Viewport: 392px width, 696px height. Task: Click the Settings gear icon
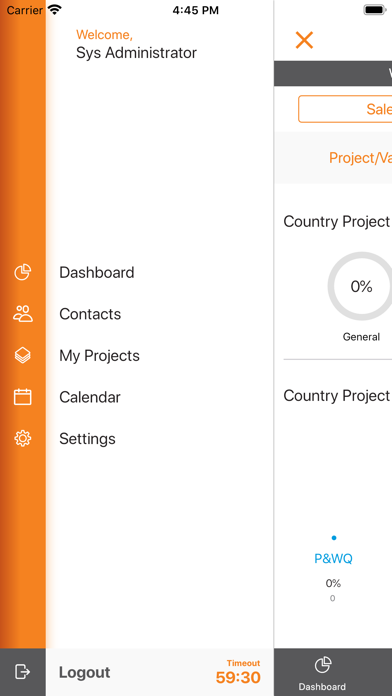23,438
